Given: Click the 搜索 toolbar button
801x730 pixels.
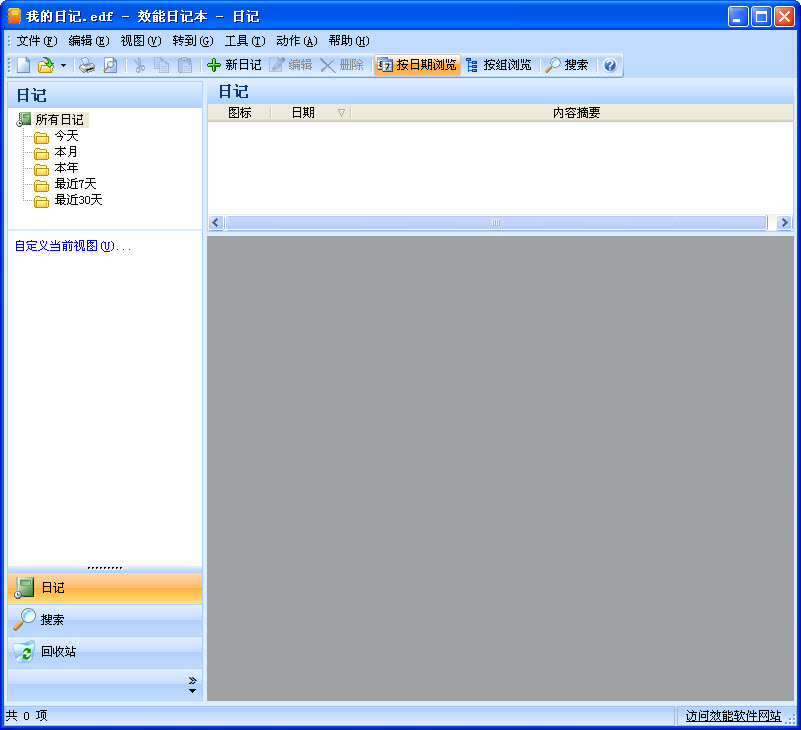Looking at the screenshot, I should click(x=567, y=65).
